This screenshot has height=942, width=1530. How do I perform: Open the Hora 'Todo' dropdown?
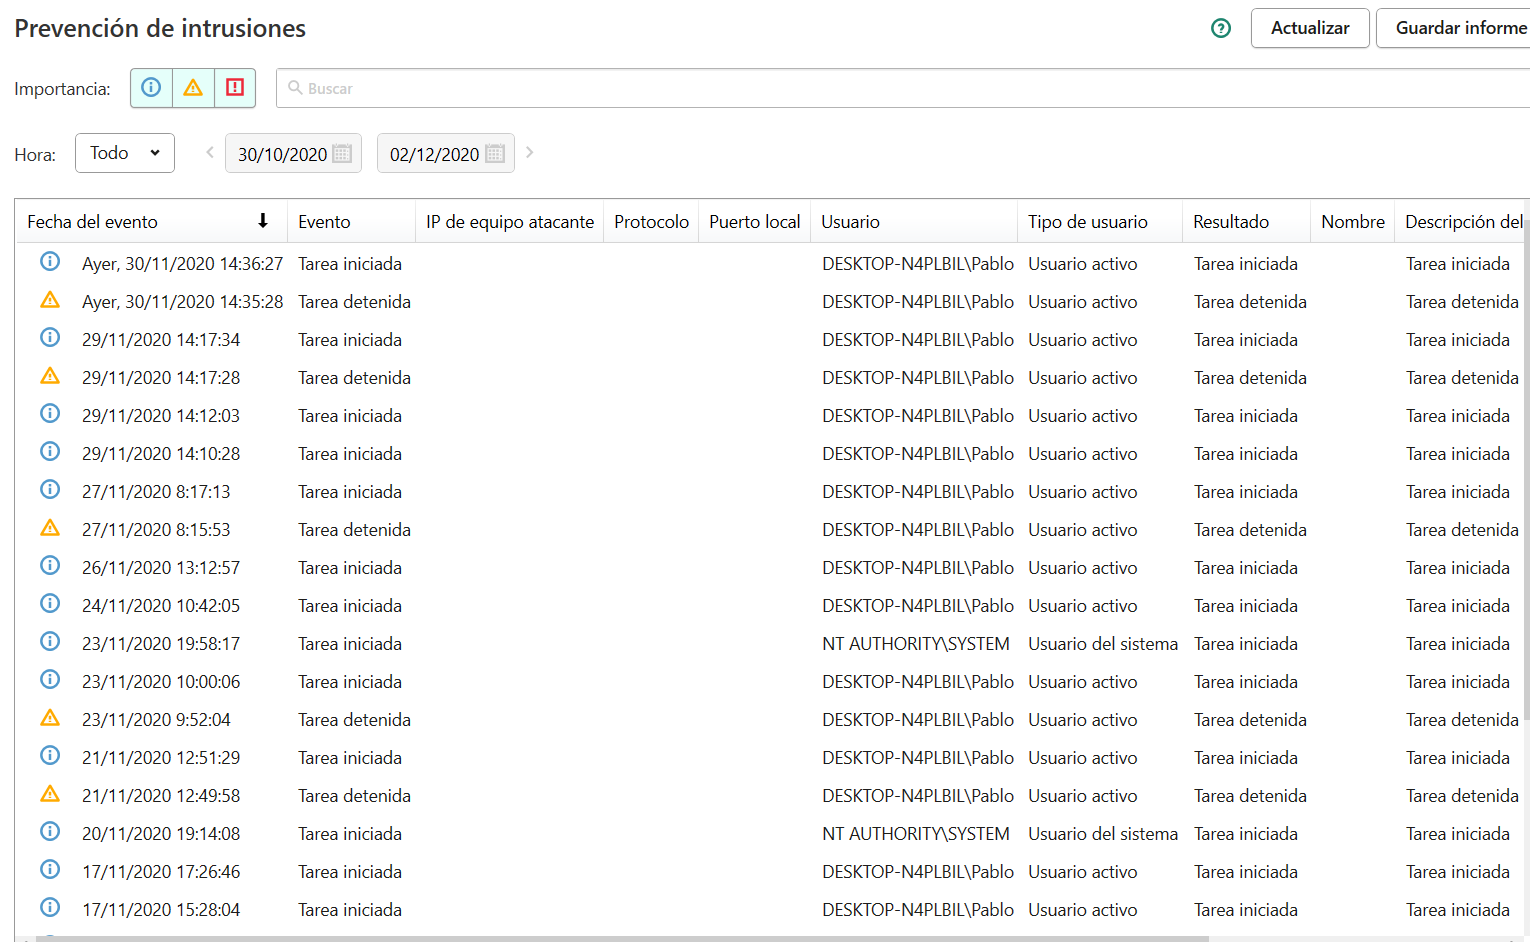(125, 153)
